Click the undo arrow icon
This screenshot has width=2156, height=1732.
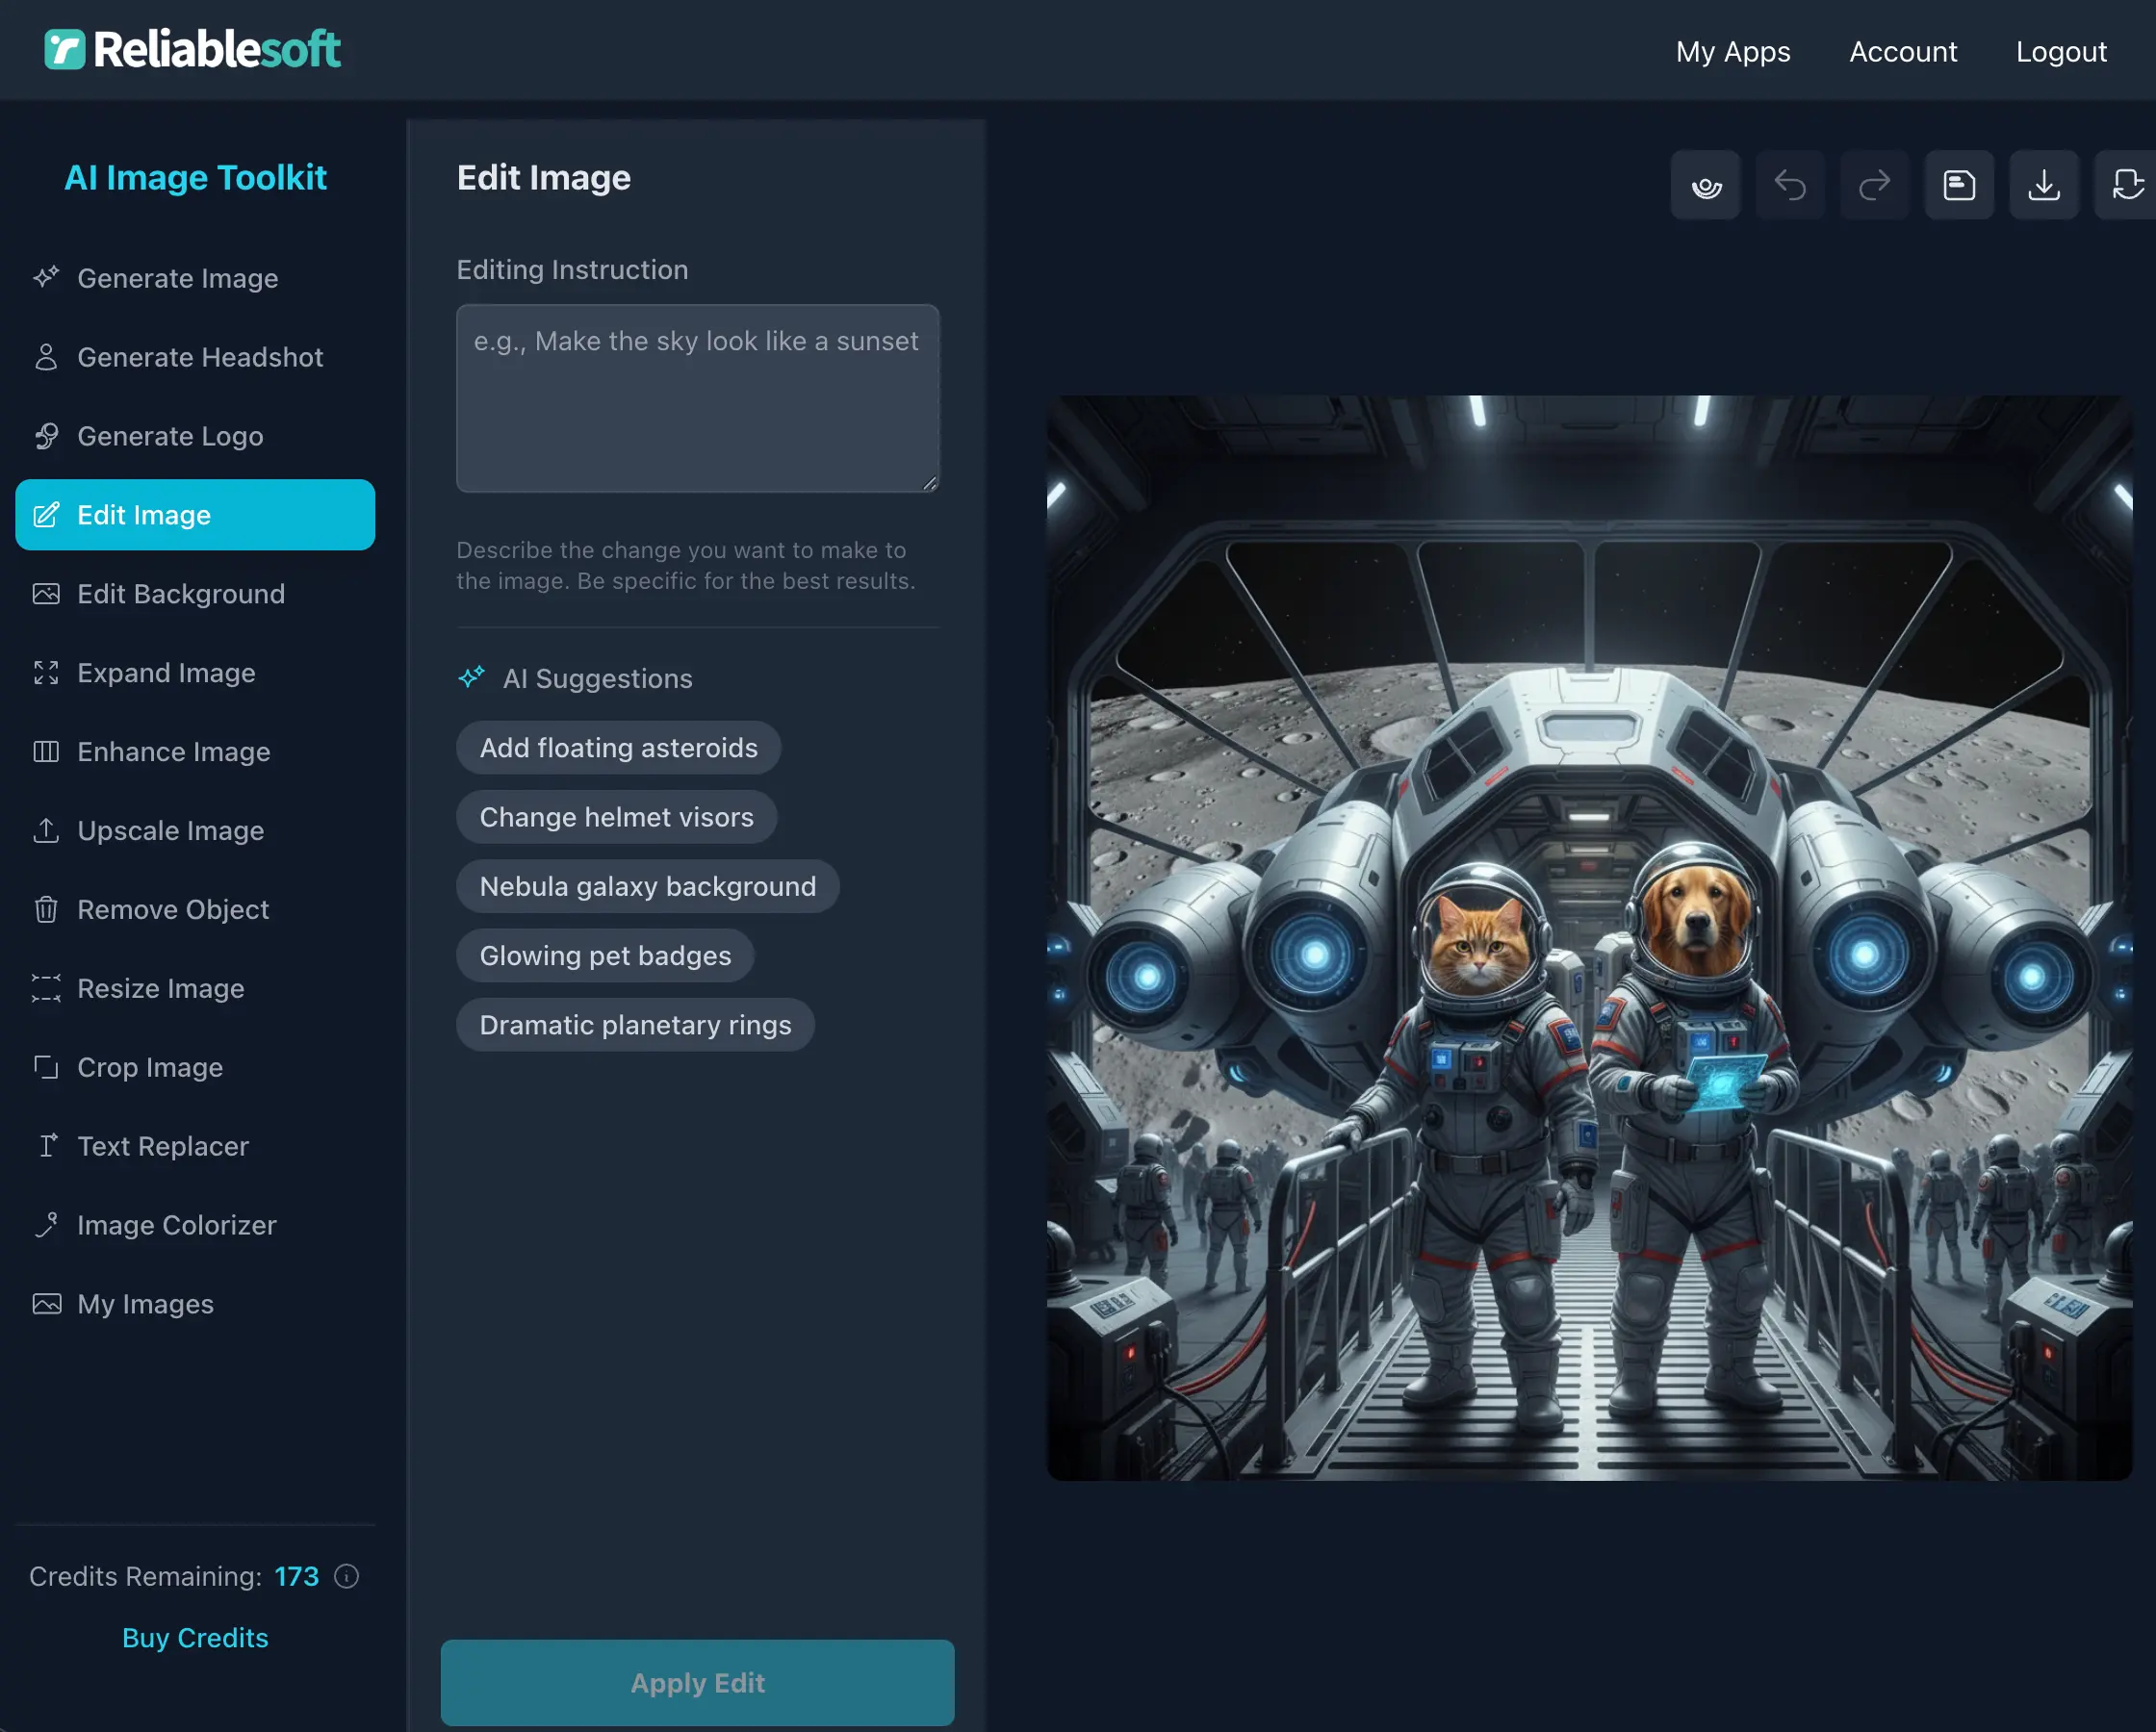(x=1790, y=185)
